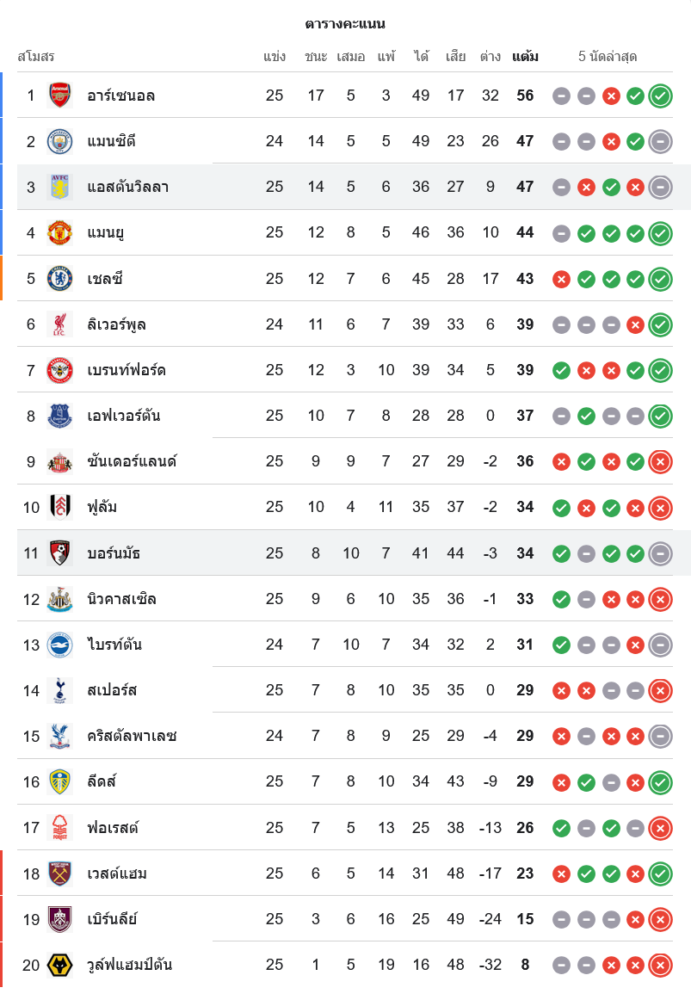Image resolution: width=691 pixels, height=1000 pixels.
Task: Click the Aston Villa crest icon
Action: tap(60, 187)
